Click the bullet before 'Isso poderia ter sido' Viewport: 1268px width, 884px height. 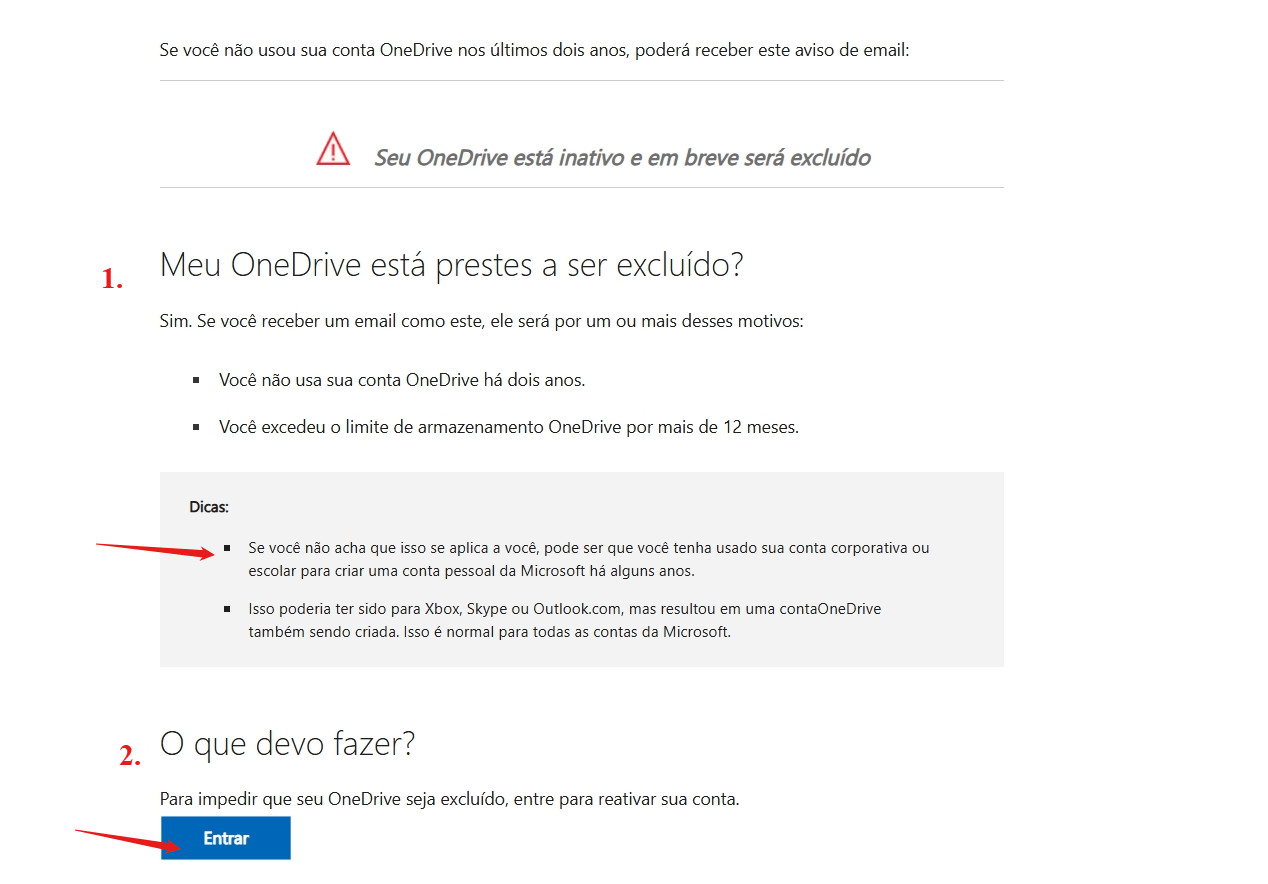point(227,608)
